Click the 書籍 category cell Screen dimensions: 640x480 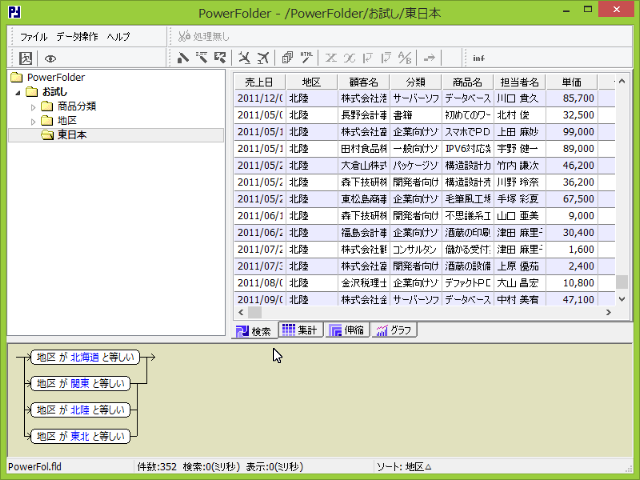[x=416, y=115]
